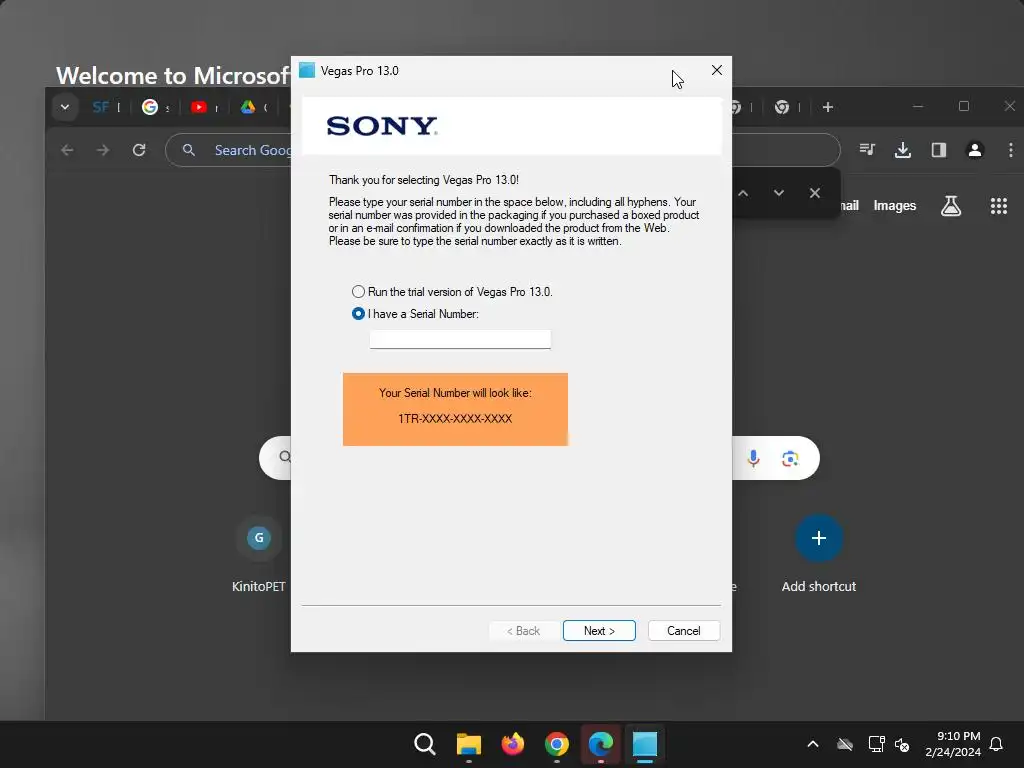
Task: Click the serial number input field
Action: point(460,339)
